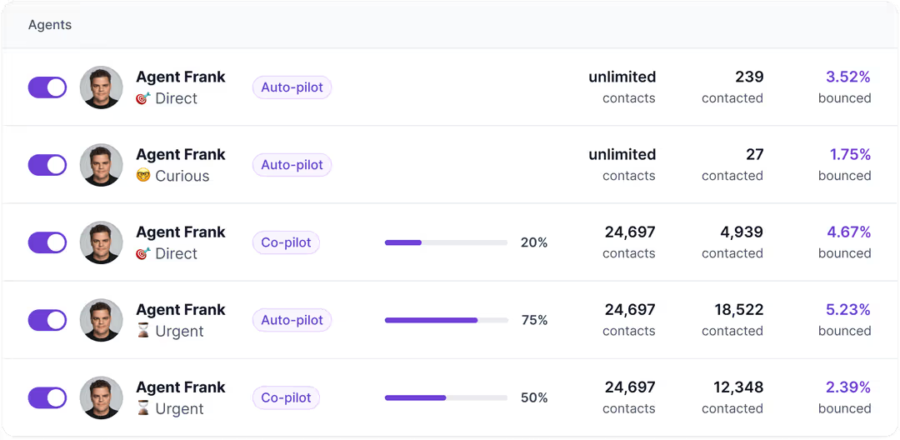Click the 5.23% bounced rate link
This screenshot has height=440, width=900.
(x=848, y=310)
